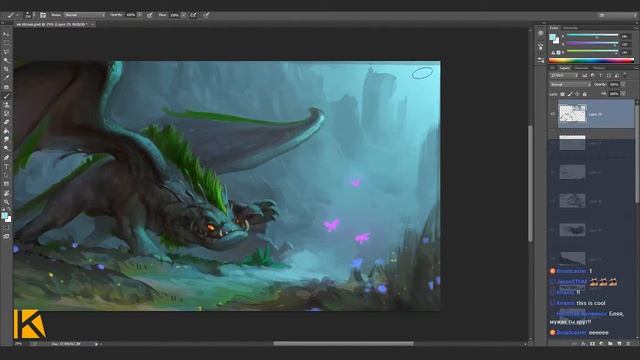Adjust the green (G) color slider

(x=592, y=43)
